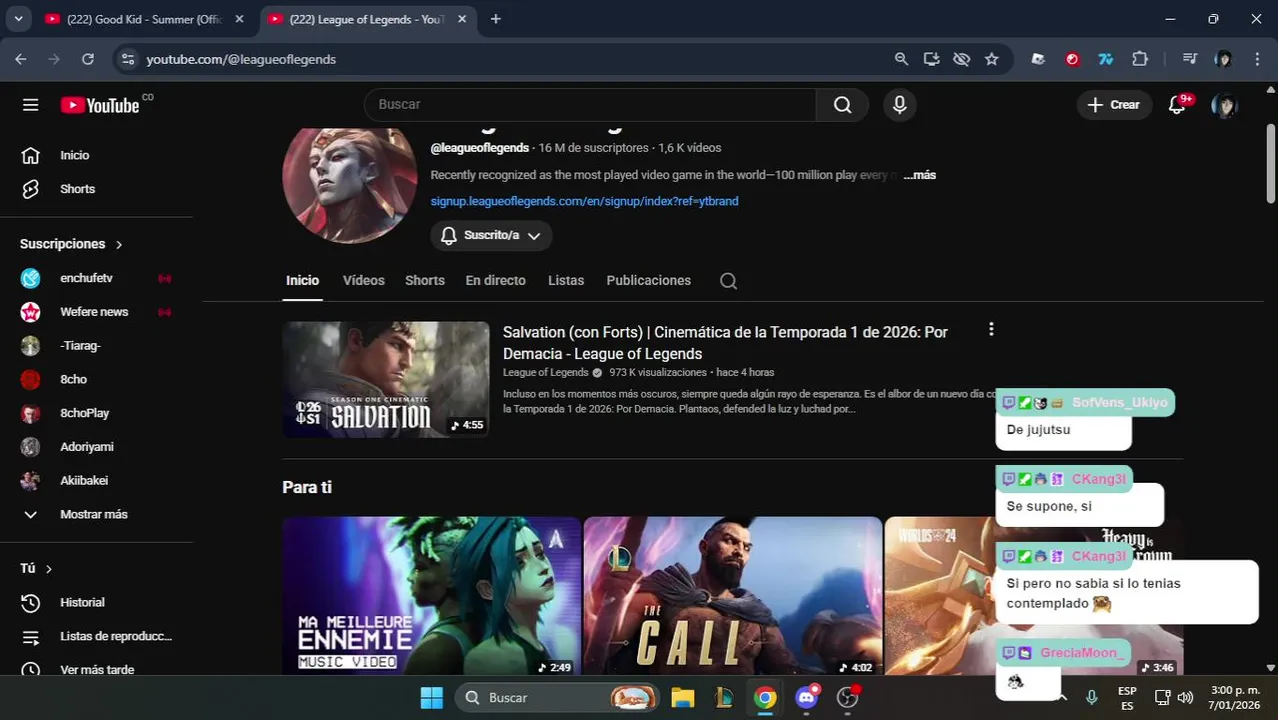Screen dimensions: 1278x720
Task: Open the red circular extension icon
Action: click(1072, 59)
